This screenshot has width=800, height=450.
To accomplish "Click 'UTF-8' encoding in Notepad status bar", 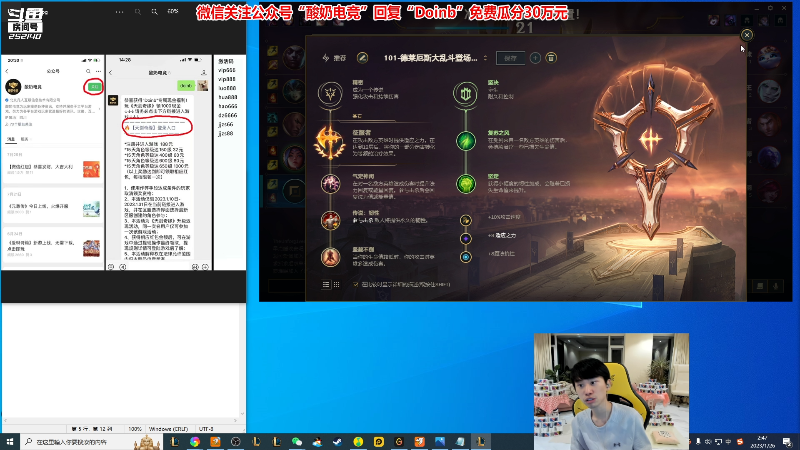I will 206,429.
